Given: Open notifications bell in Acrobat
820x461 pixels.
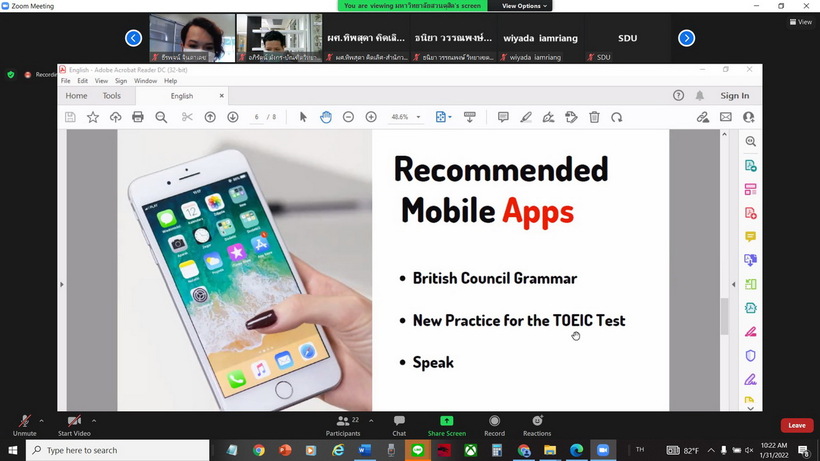Looking at the screenshot, I should 700,95.
